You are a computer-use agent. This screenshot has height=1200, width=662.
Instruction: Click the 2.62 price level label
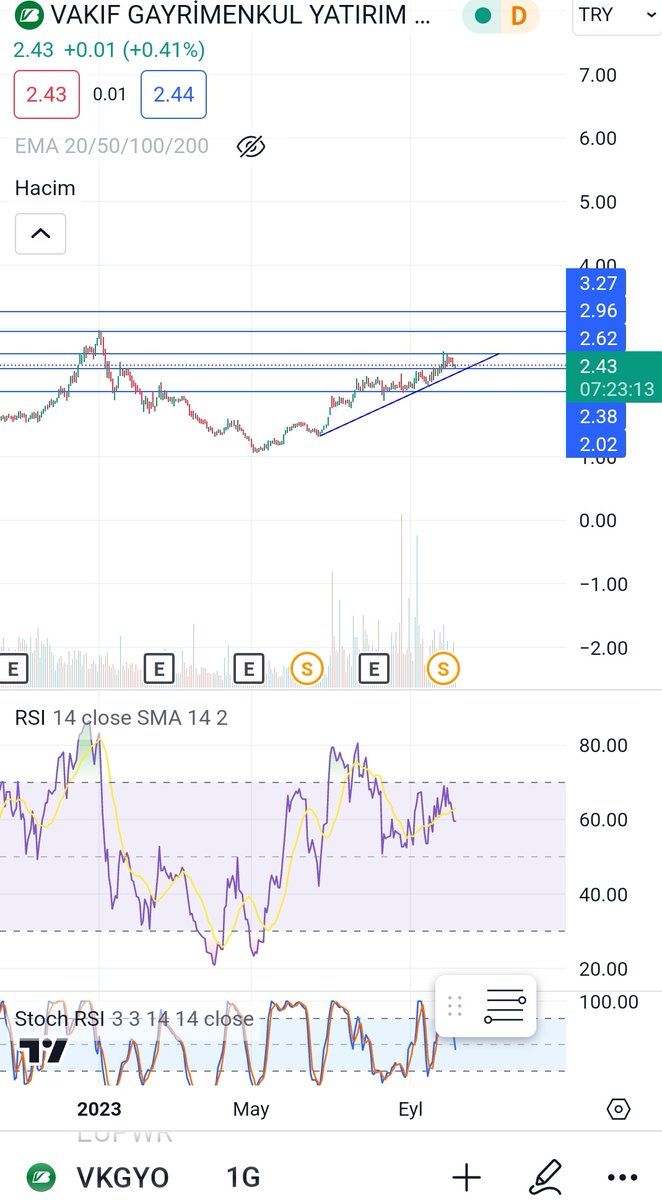click(598, 339)
